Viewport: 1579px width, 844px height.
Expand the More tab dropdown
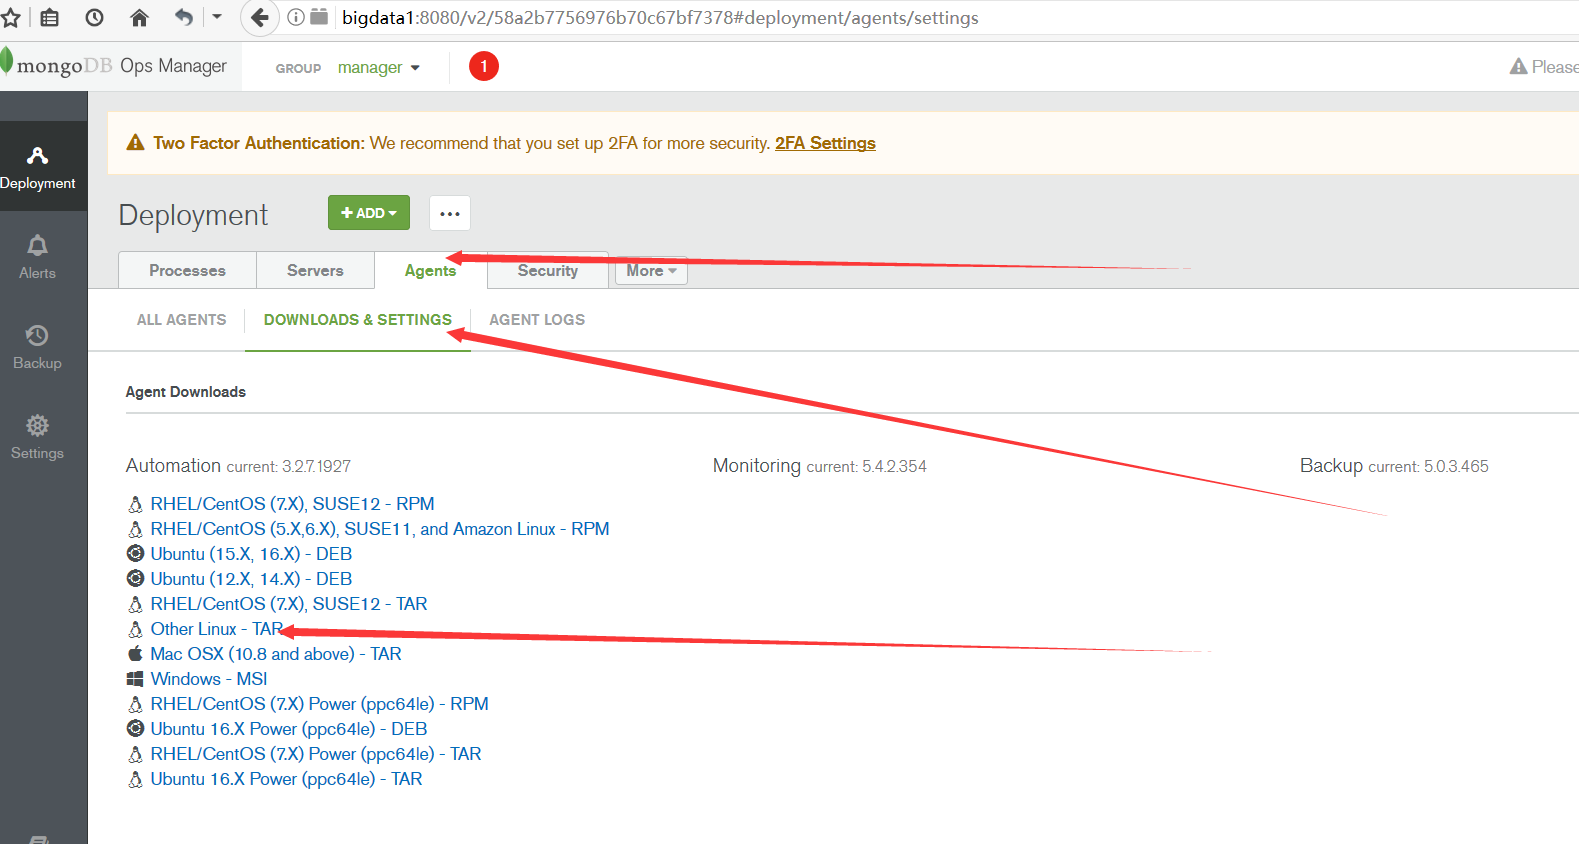point(652,270)
